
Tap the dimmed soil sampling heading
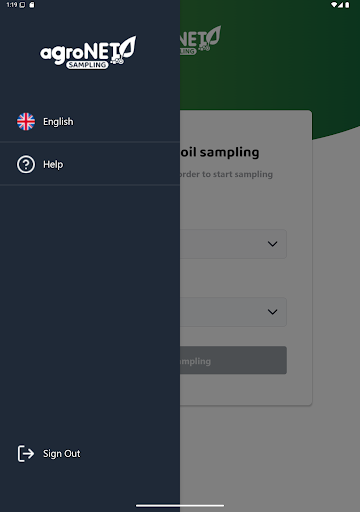[220, 152]
